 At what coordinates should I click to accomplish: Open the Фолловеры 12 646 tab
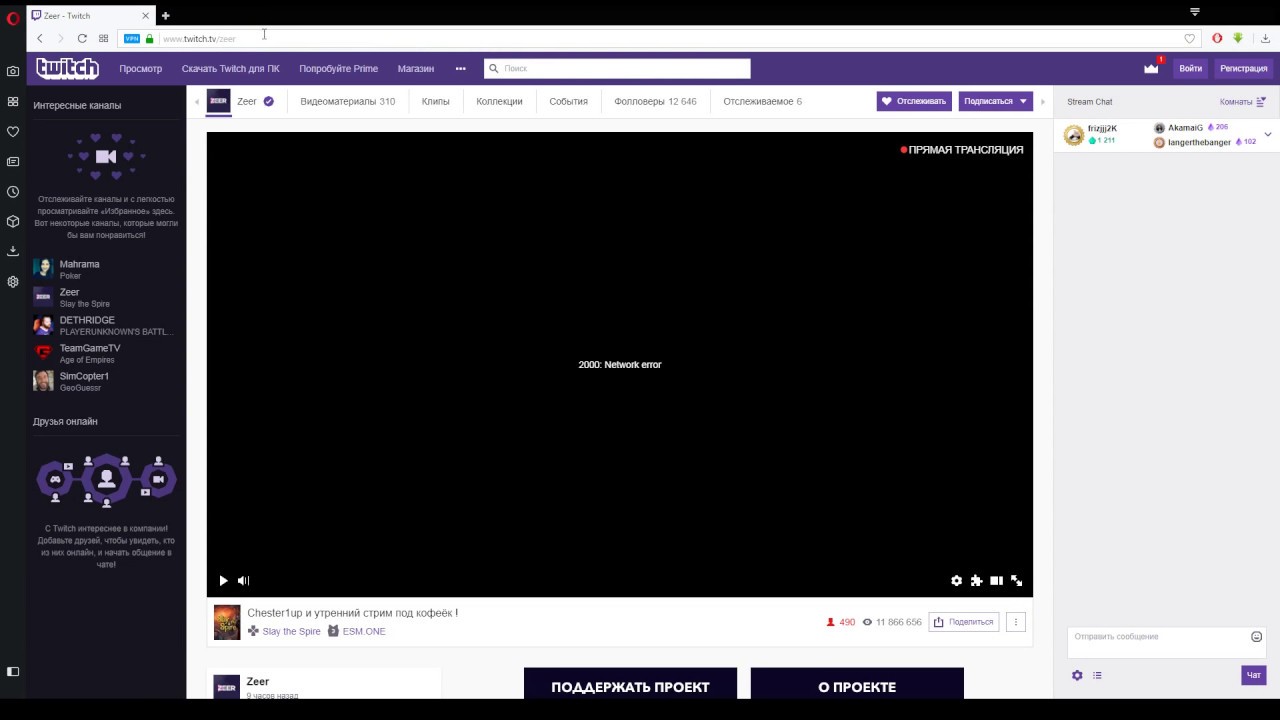click(655, 101)
